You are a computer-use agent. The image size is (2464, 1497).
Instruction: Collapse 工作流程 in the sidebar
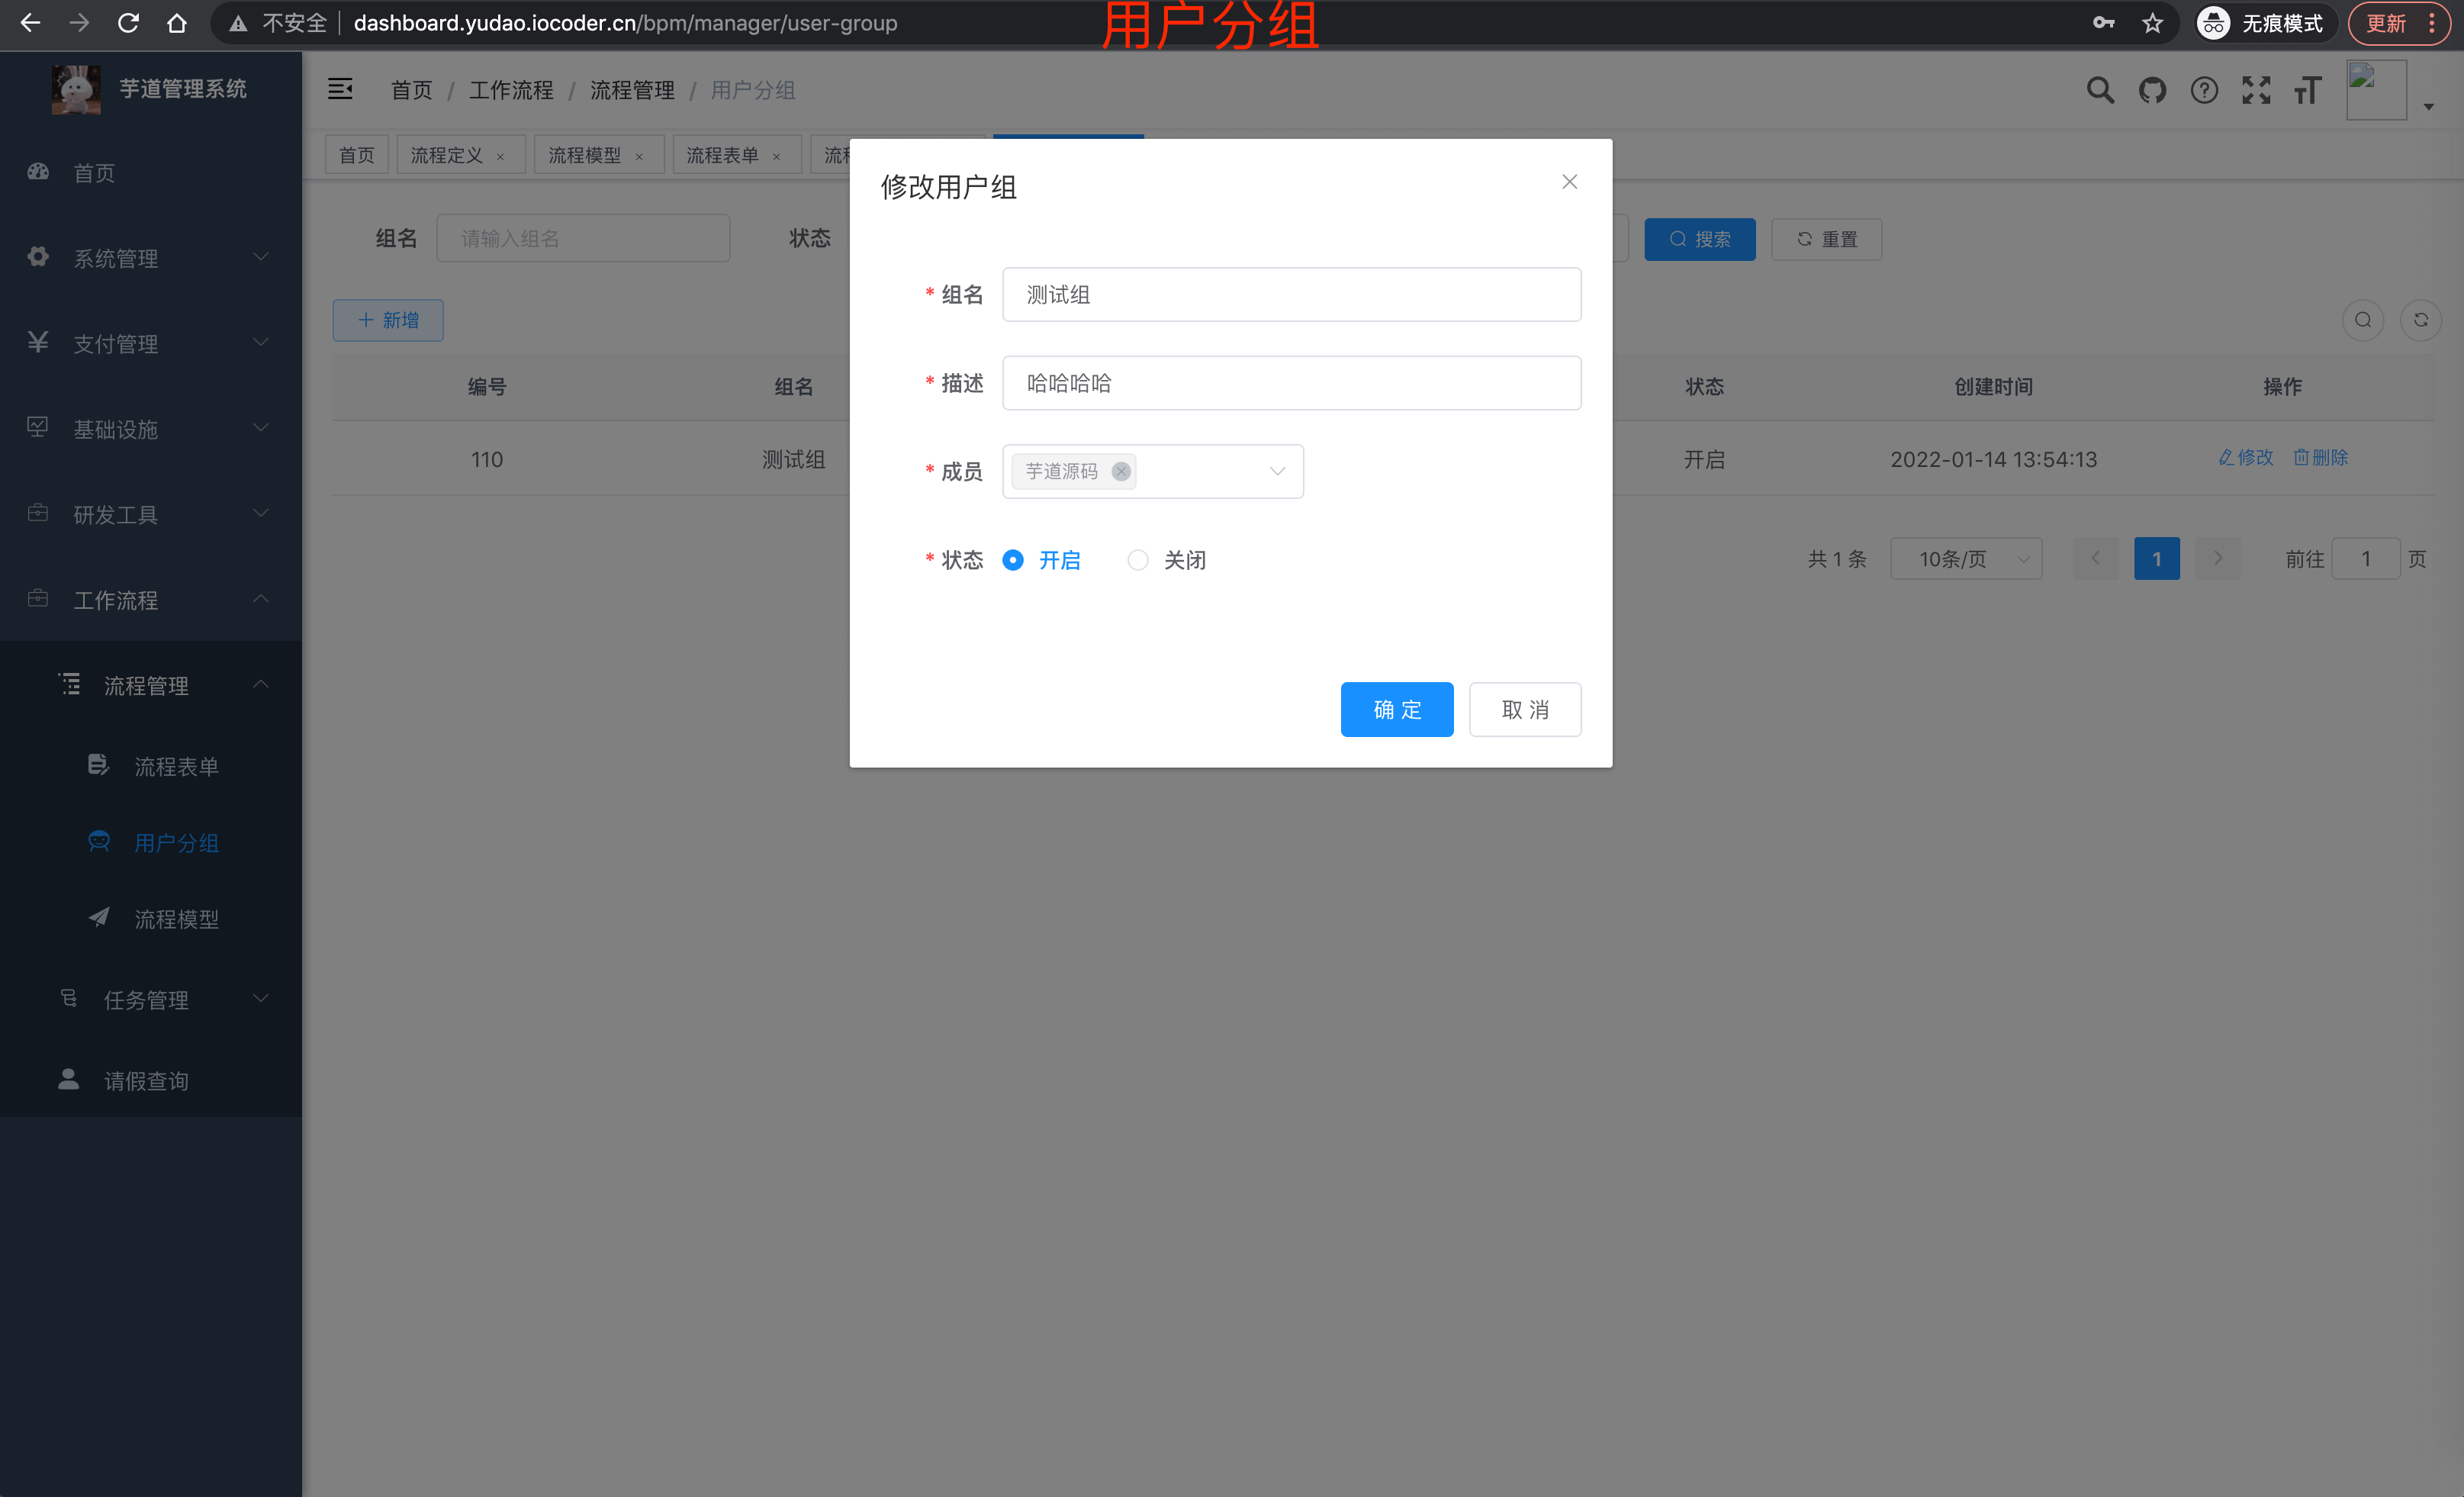(x=151, y=600)
